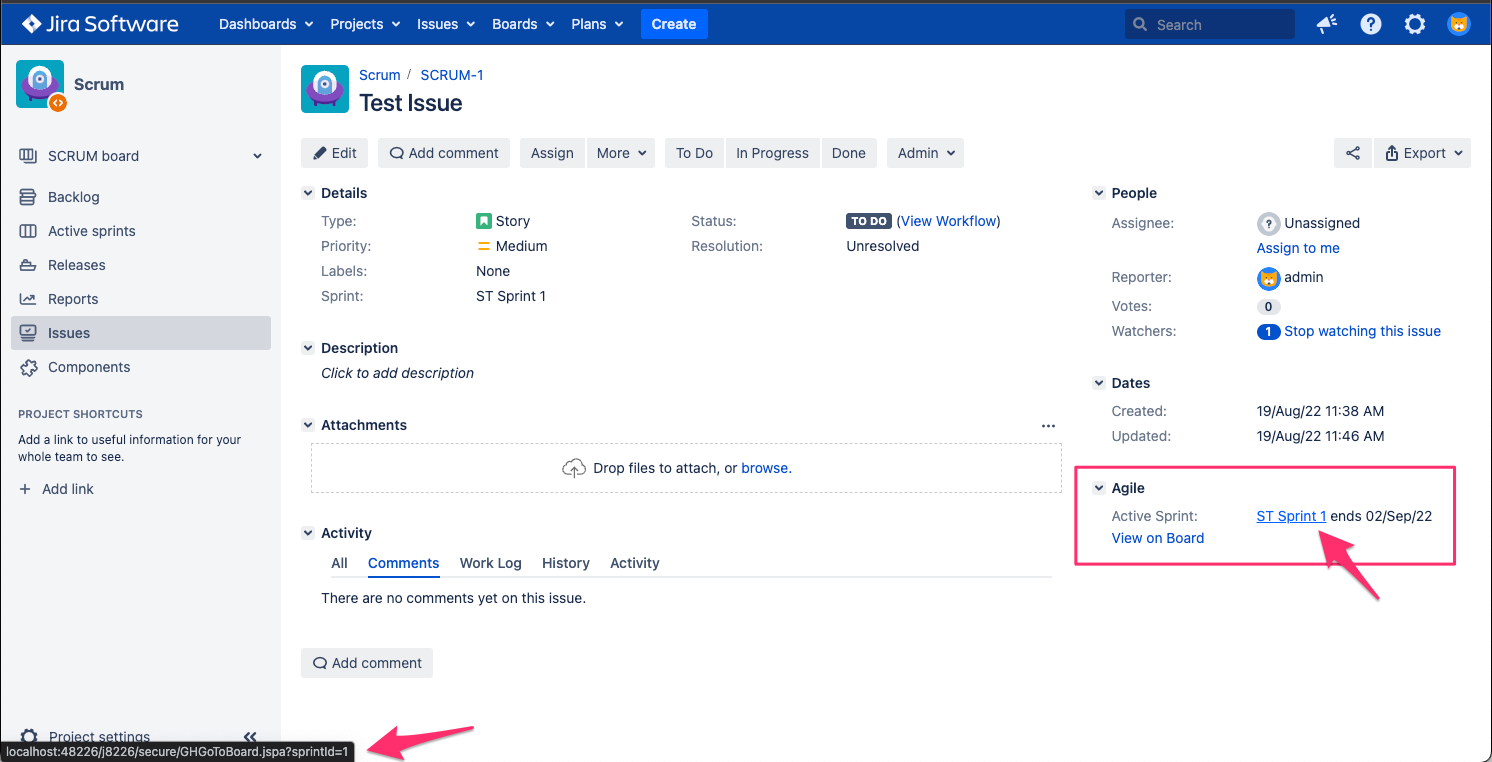Open the ST Sprint 1 link

[x=1291, y=516]
